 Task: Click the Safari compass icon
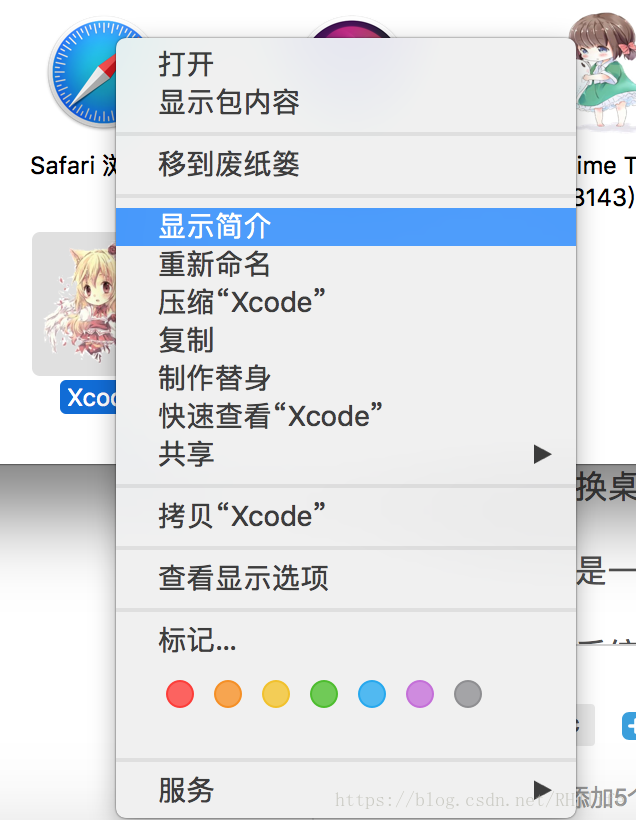[84, 72]
